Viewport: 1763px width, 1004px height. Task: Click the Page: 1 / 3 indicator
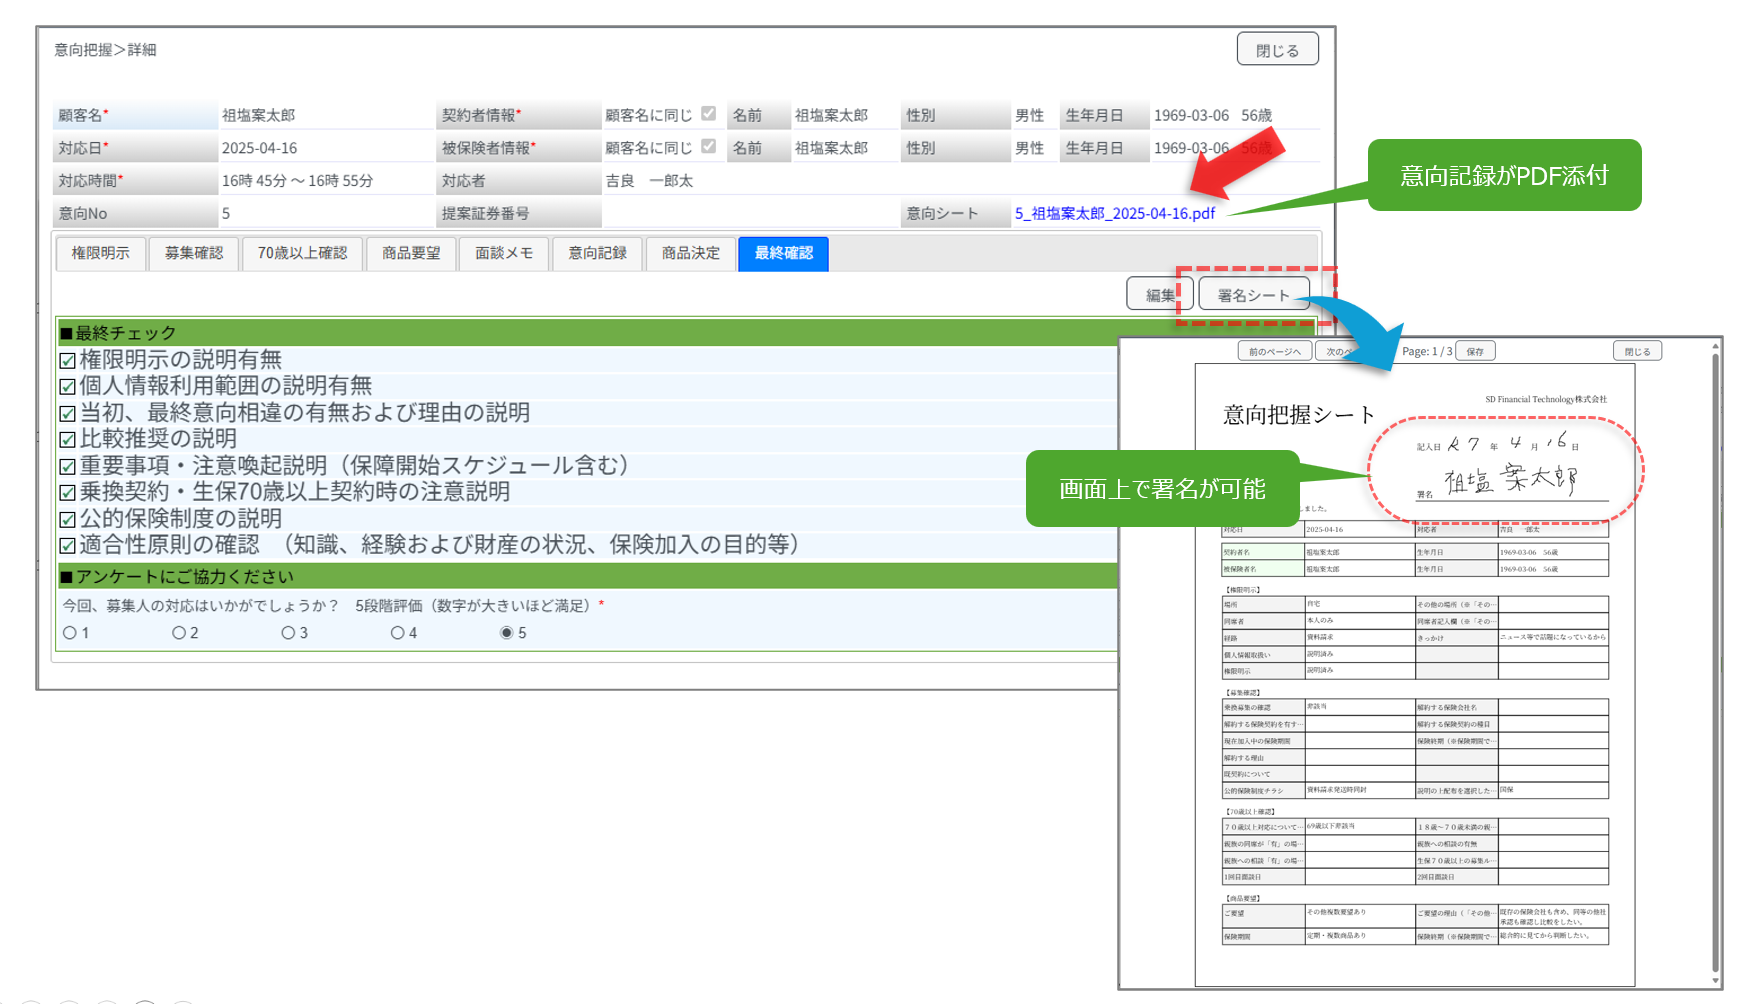(1427, 351)
